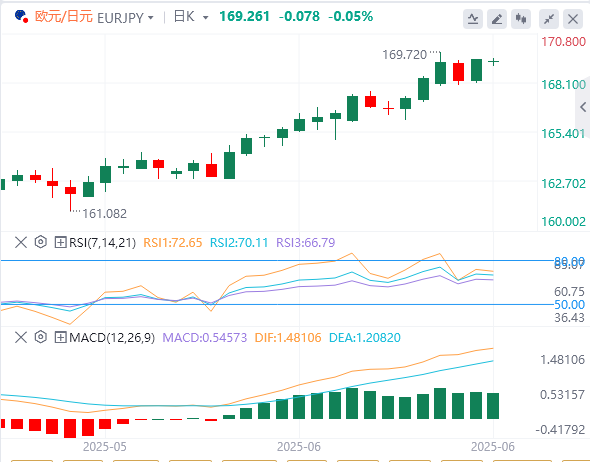
Task: Select the drawing pencil tool
Action: pyautogui.click(x=497, y=18)
